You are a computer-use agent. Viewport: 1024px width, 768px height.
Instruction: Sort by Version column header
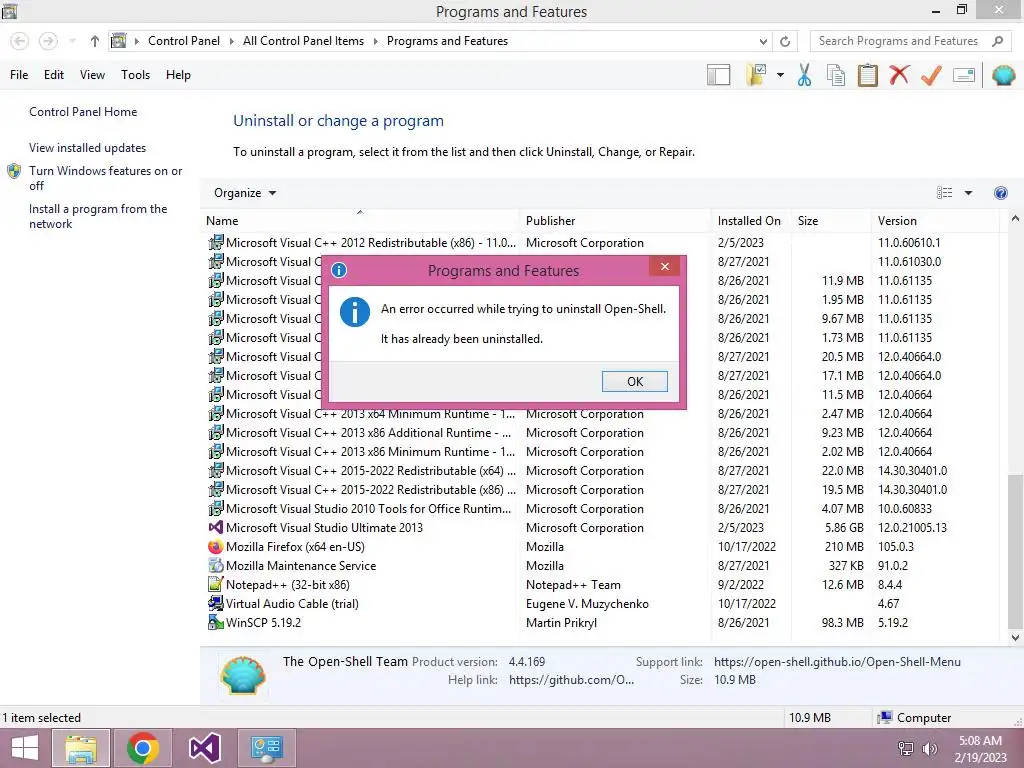click(x=935, y=221)
